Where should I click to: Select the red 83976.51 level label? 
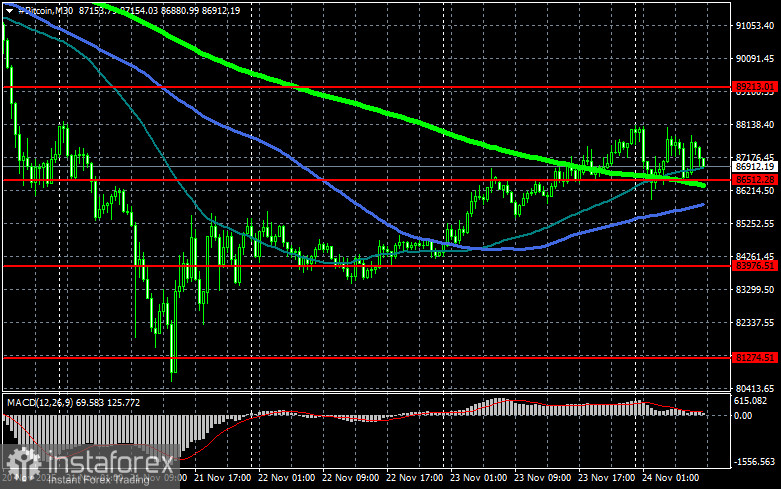755,266
